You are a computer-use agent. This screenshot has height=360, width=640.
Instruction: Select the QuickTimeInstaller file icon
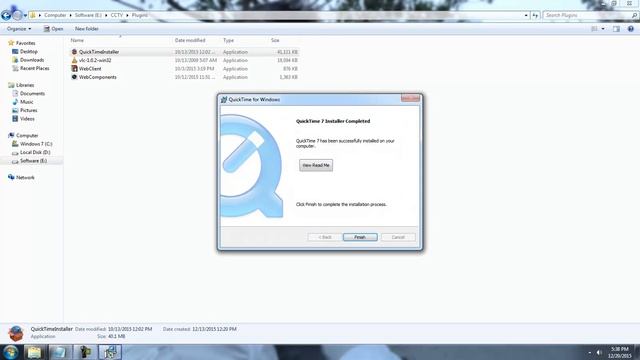point(74,52)
